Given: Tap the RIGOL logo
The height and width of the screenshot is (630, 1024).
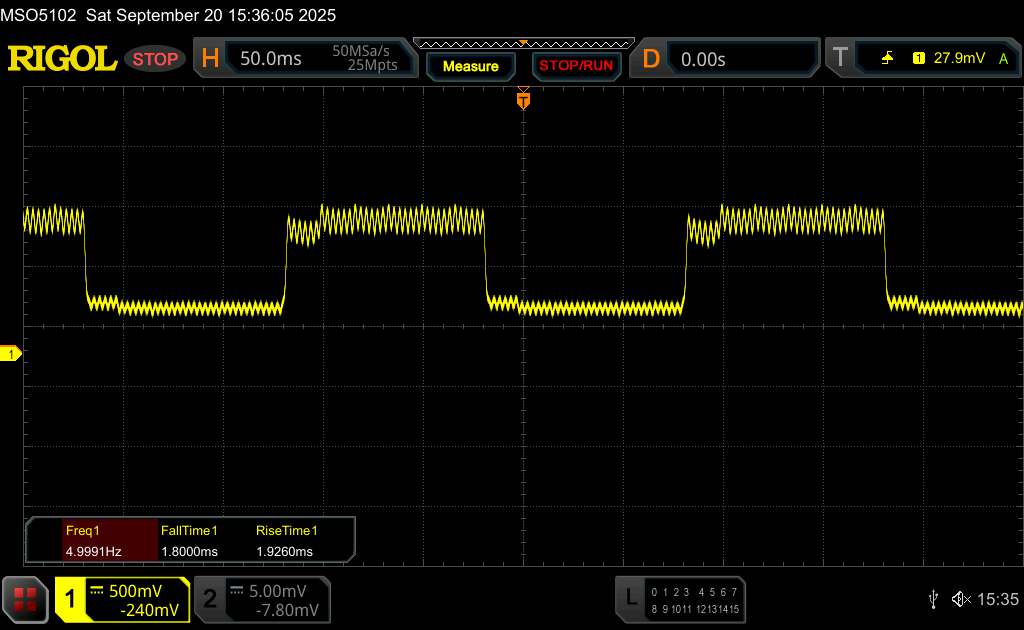Looking at the screenshot, I should coord(62,59).
